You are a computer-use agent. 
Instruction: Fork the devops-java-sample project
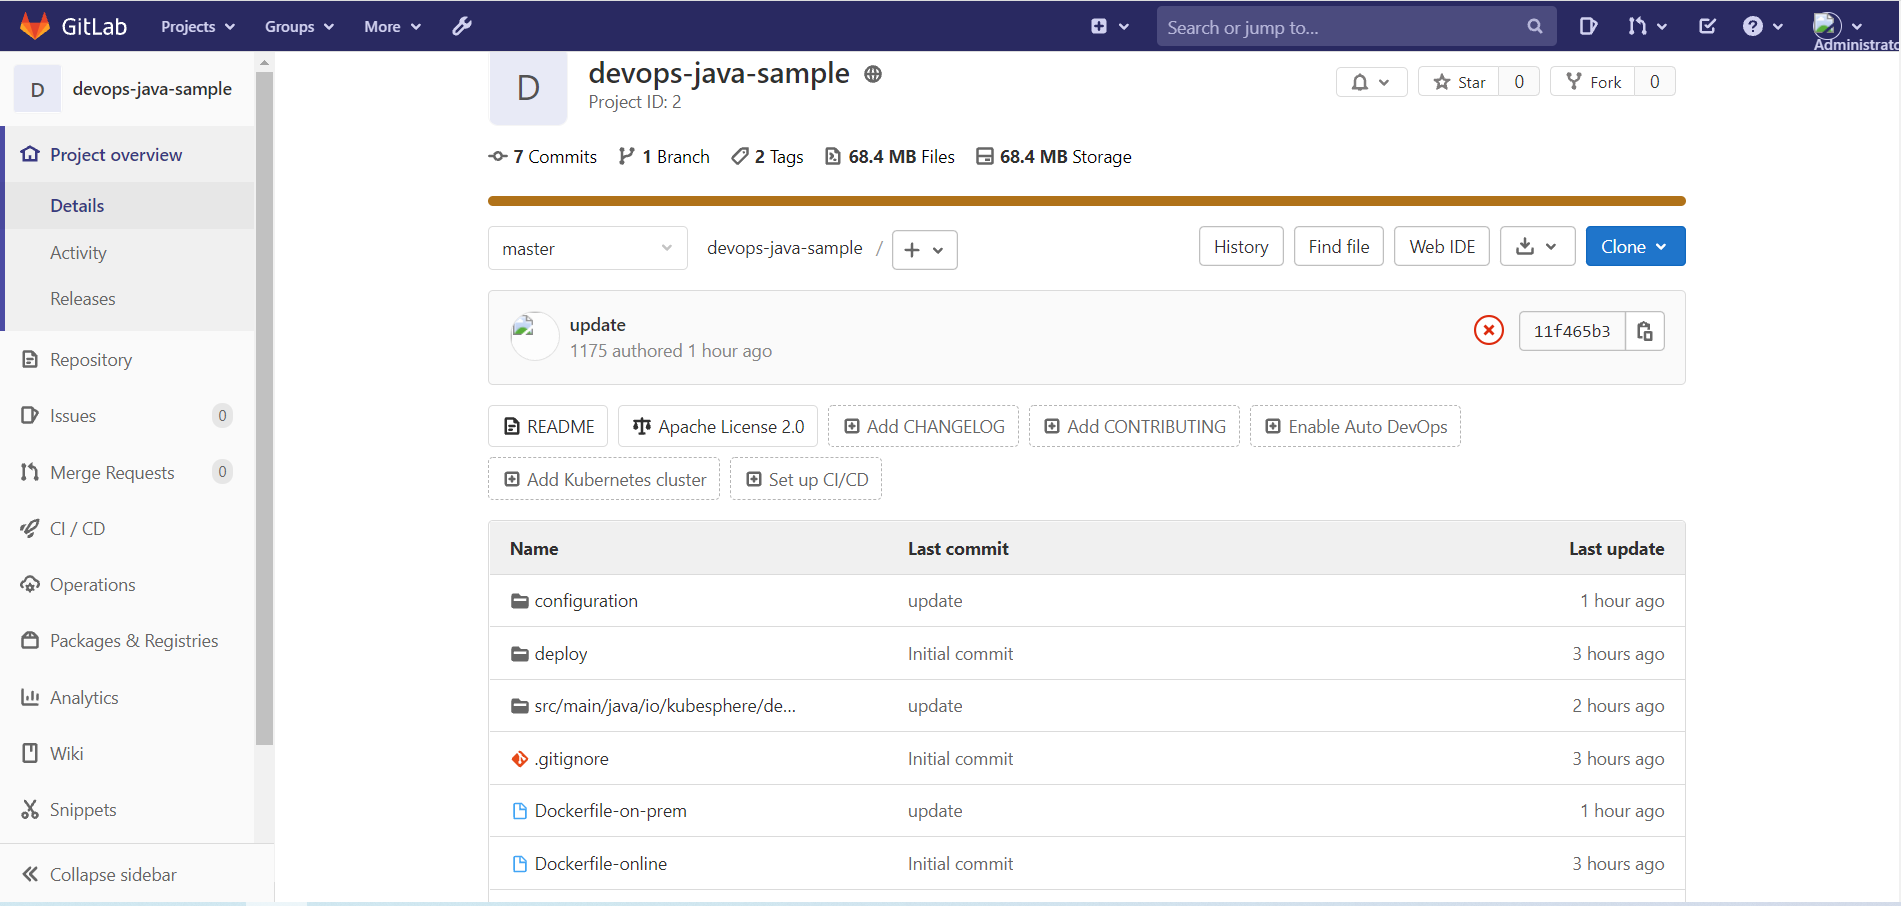tap(1593, 82)
